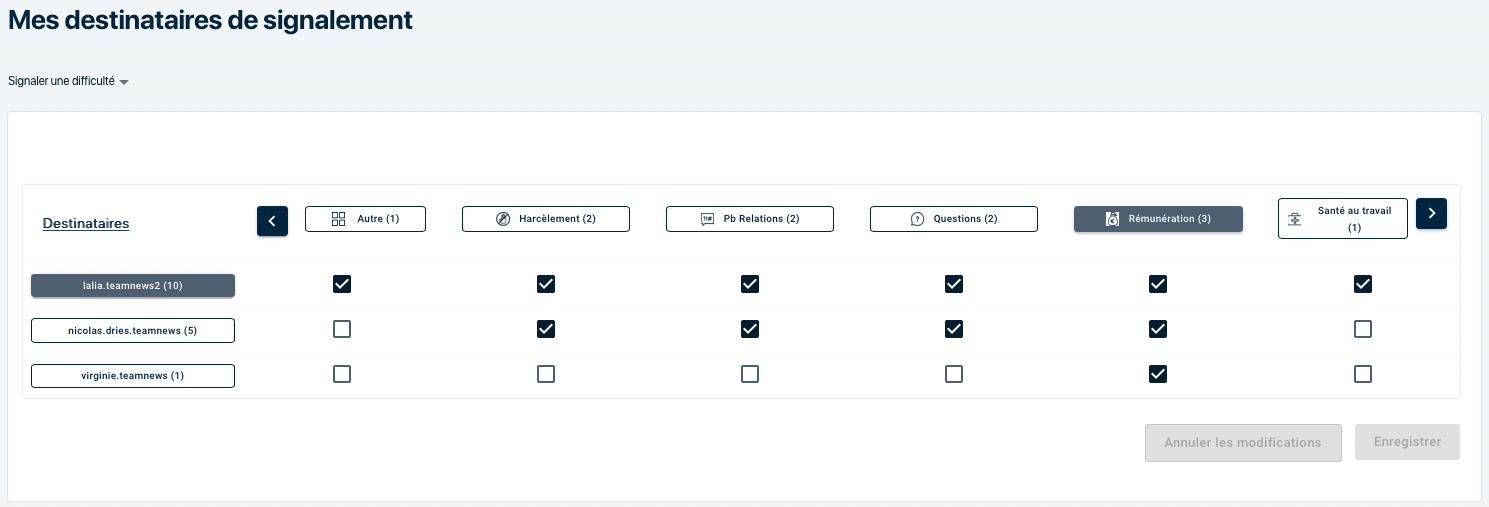Uncheck Questions for nicolas.dries.teamnews
The height and width of the screenshot is (507, 1489).
coord(954,329)
